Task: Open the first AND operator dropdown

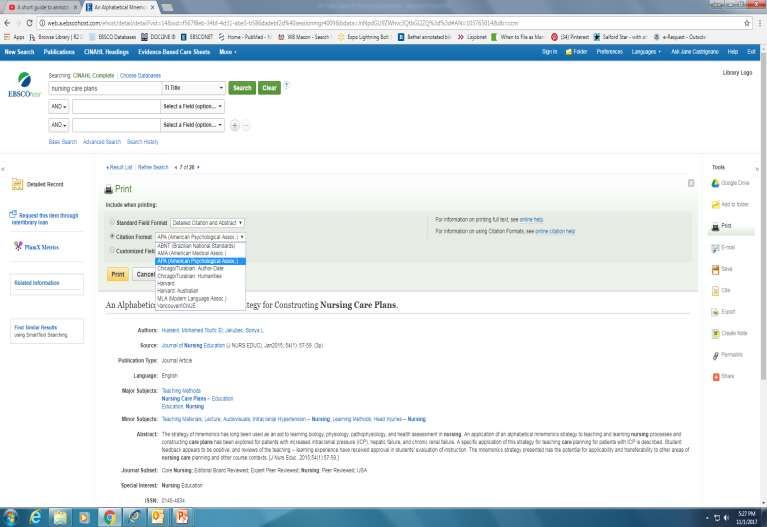Action: pyautogui.click(x=59, y=107)
